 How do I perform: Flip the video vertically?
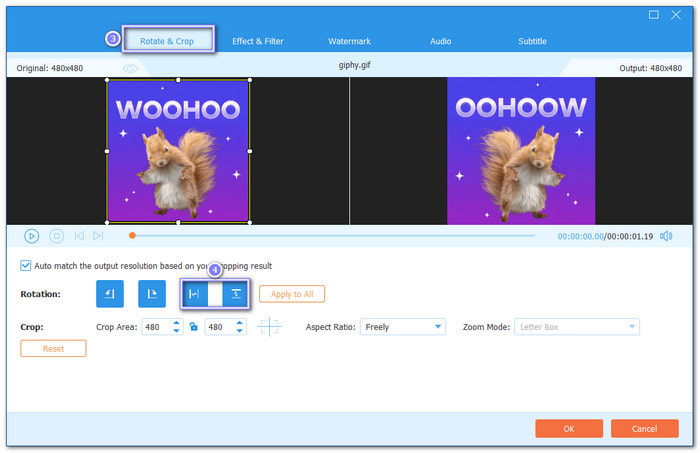(235, 294)
